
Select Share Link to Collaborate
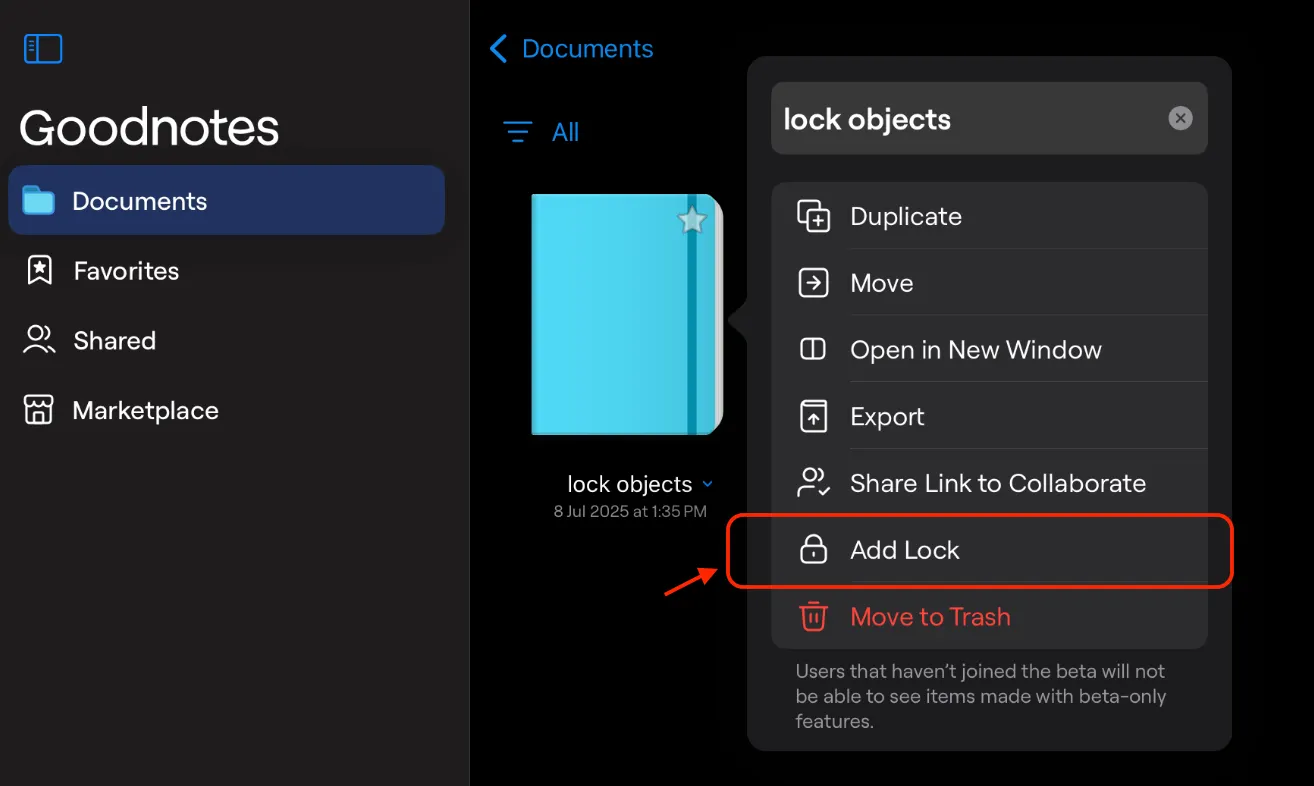(990, 483)
